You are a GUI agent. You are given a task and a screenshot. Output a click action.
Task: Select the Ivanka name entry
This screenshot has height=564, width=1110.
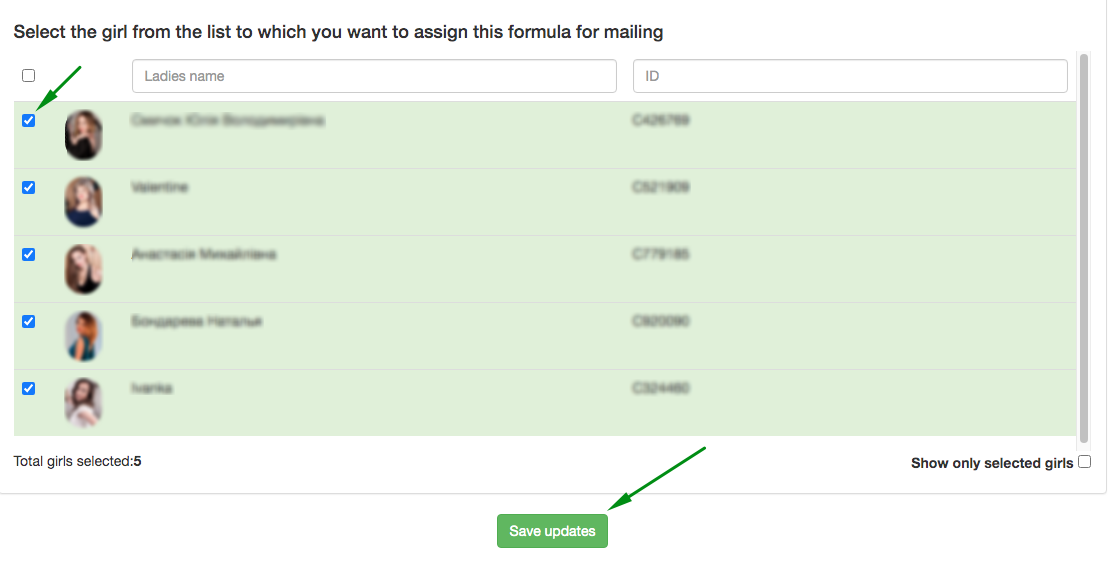[x=151, y=388]
